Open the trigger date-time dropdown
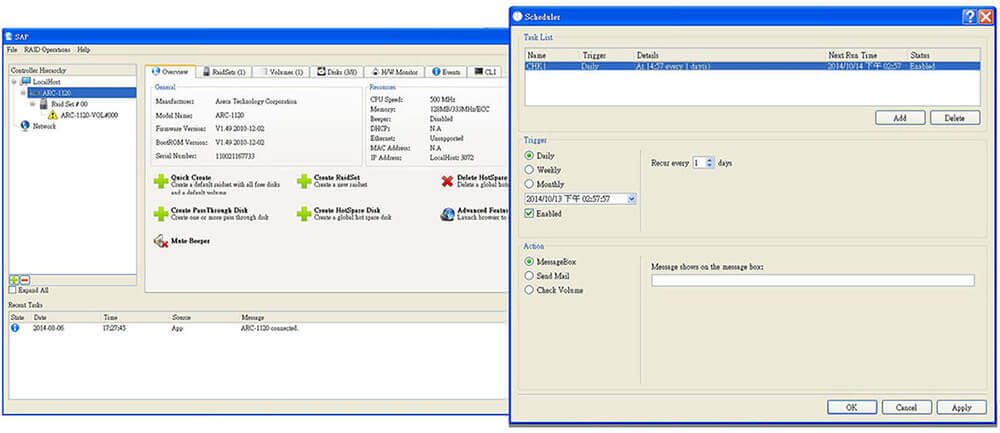Viewport: 1000px width, 433px height. point(632,199)
